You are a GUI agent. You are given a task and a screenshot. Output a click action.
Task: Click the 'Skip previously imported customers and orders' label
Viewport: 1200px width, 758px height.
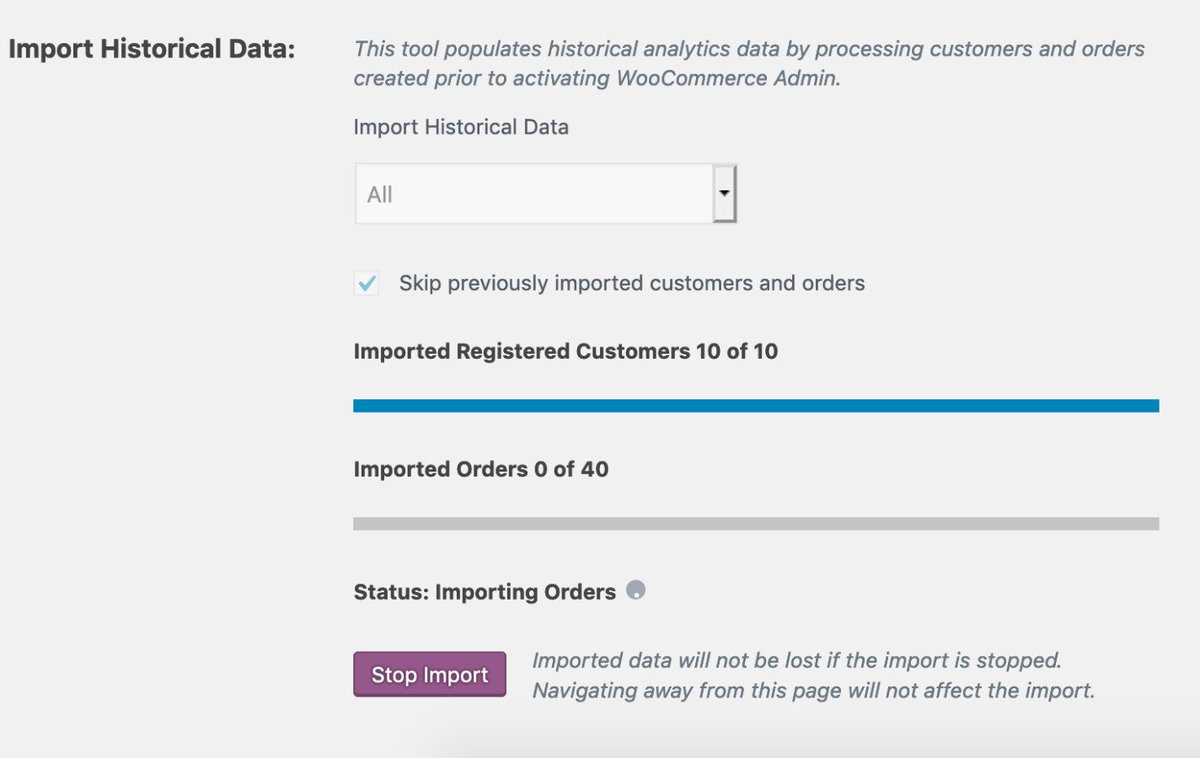[x=631, y=283]
